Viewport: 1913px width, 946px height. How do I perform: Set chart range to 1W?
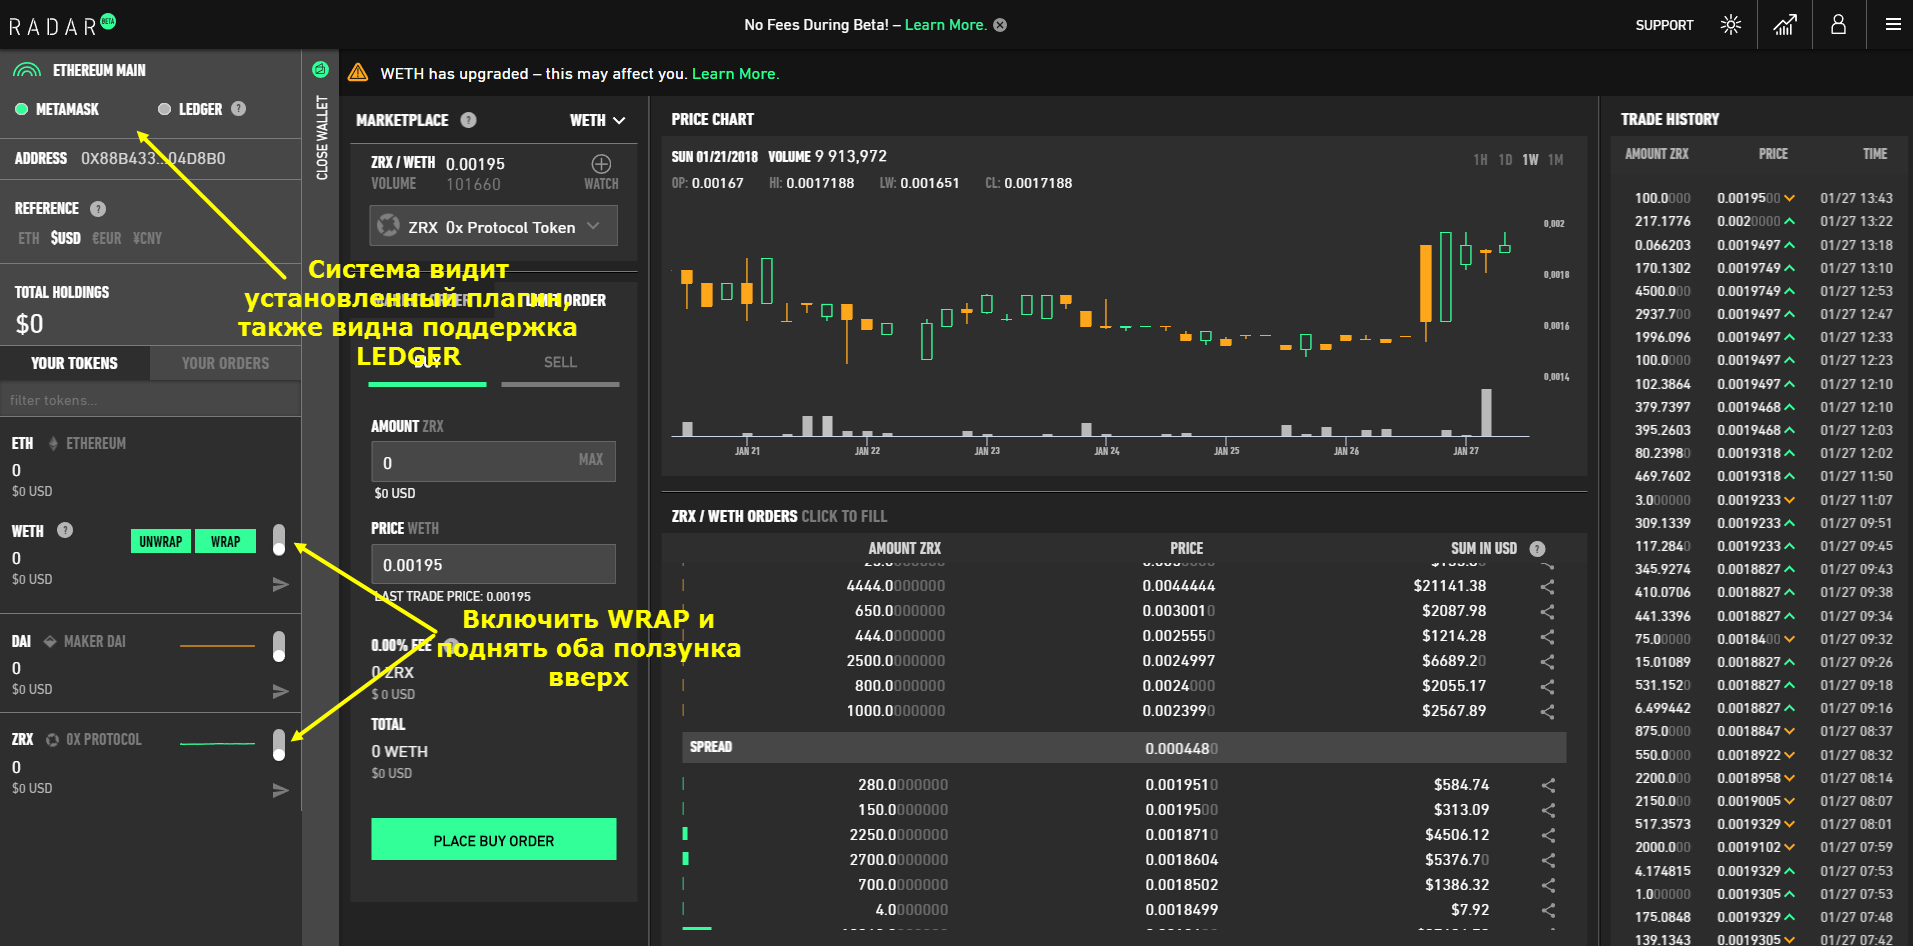point(1531,160)
